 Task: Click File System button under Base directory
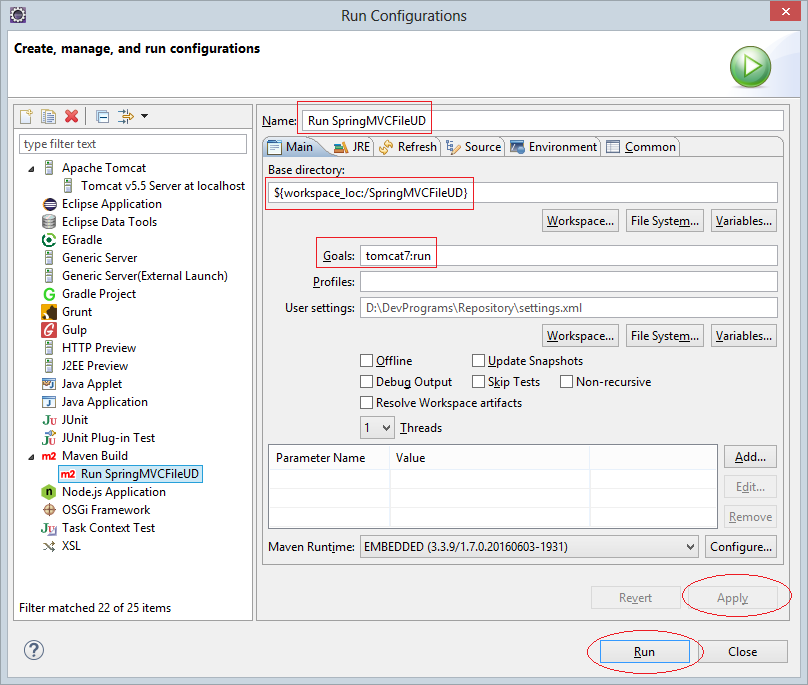[665, 221]
